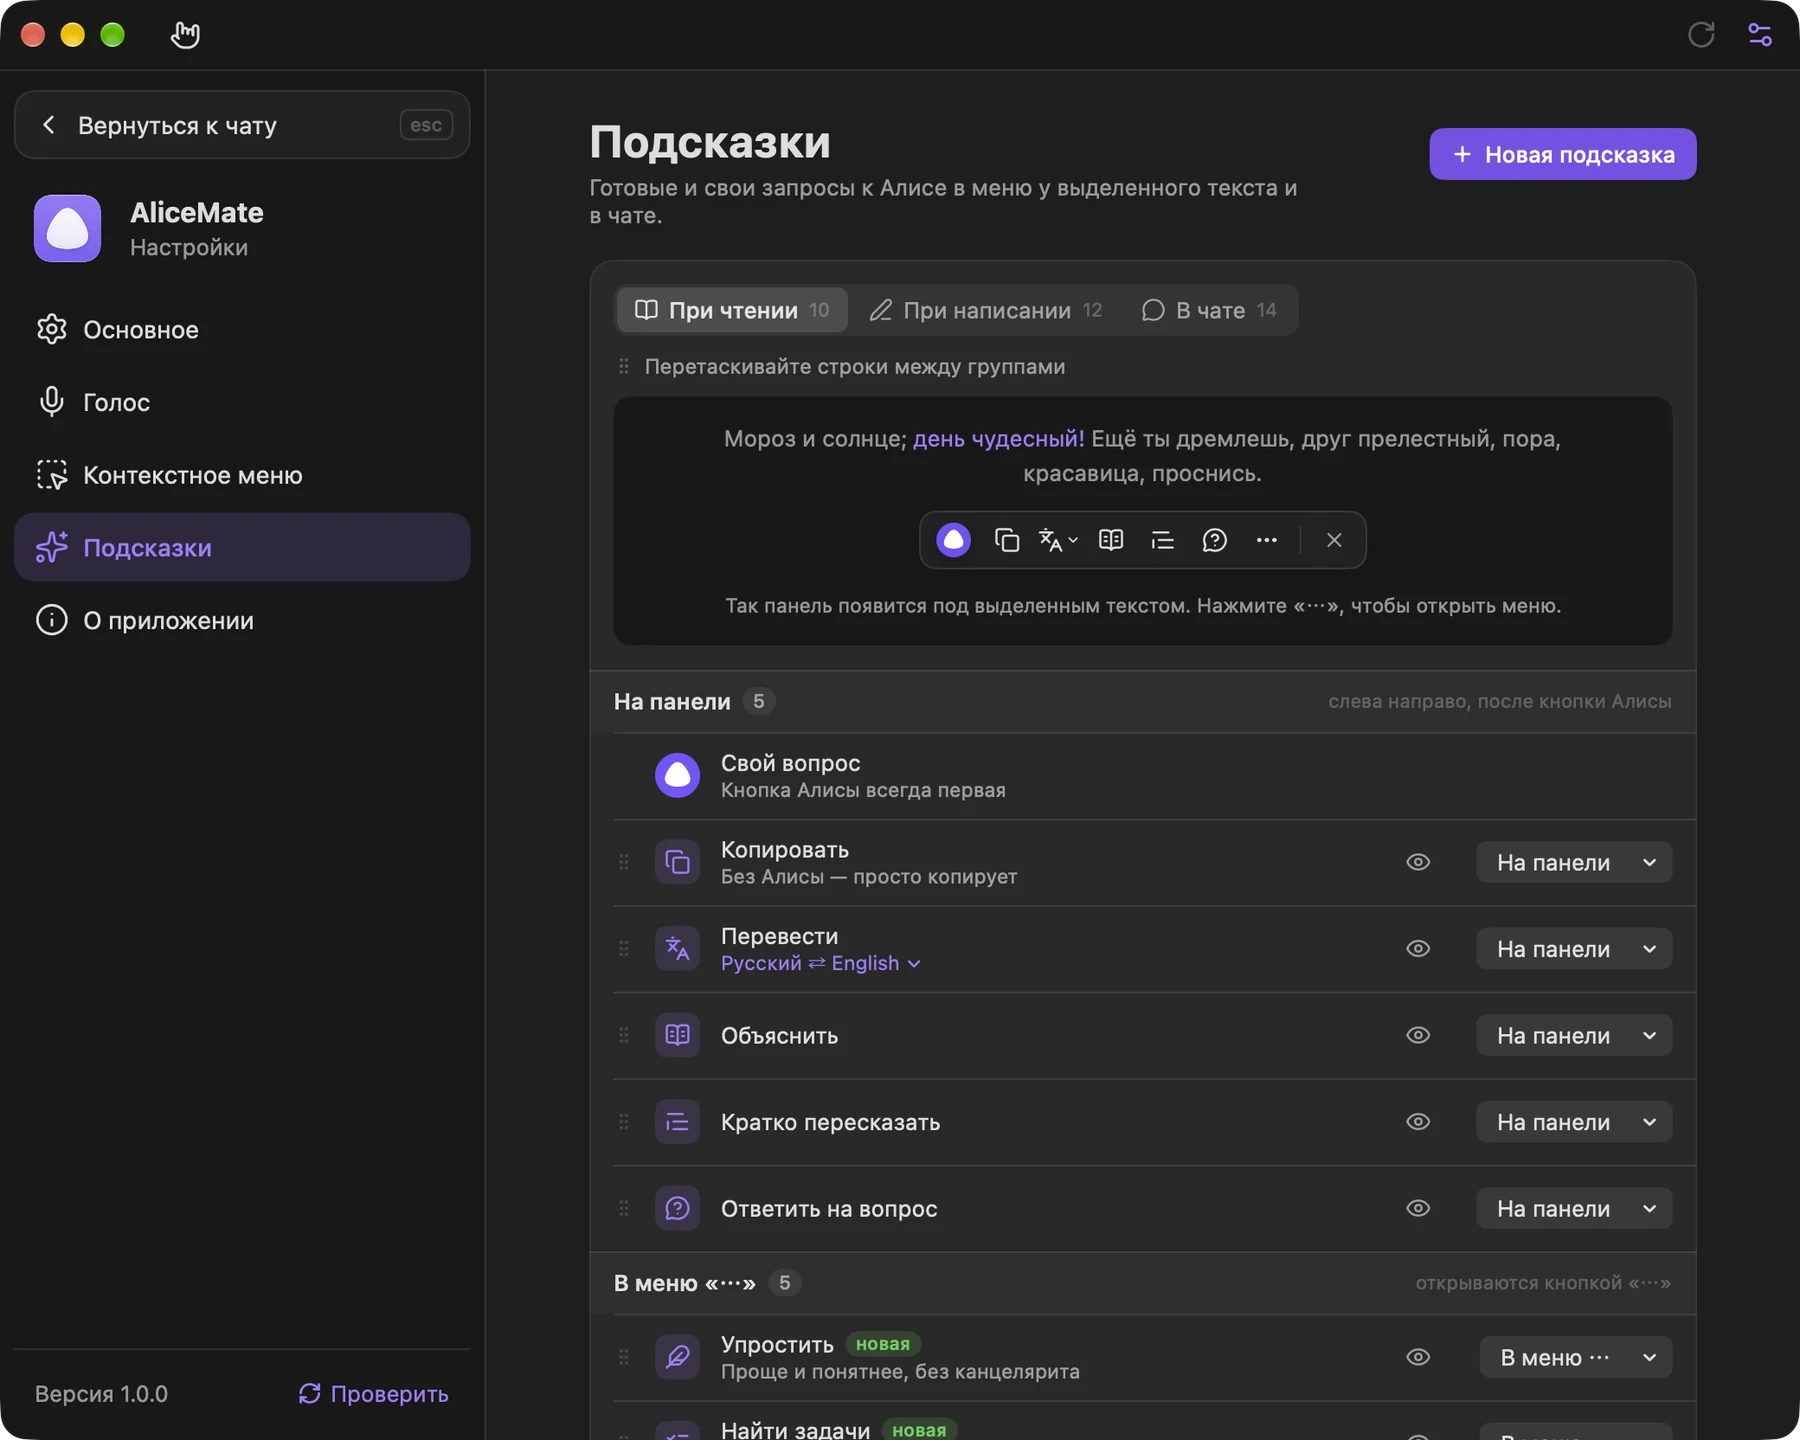The height and width of the screenshot is (1440, 1800).
Task: Switch to the В чате tab
Action: click(x=1209, y=310)
